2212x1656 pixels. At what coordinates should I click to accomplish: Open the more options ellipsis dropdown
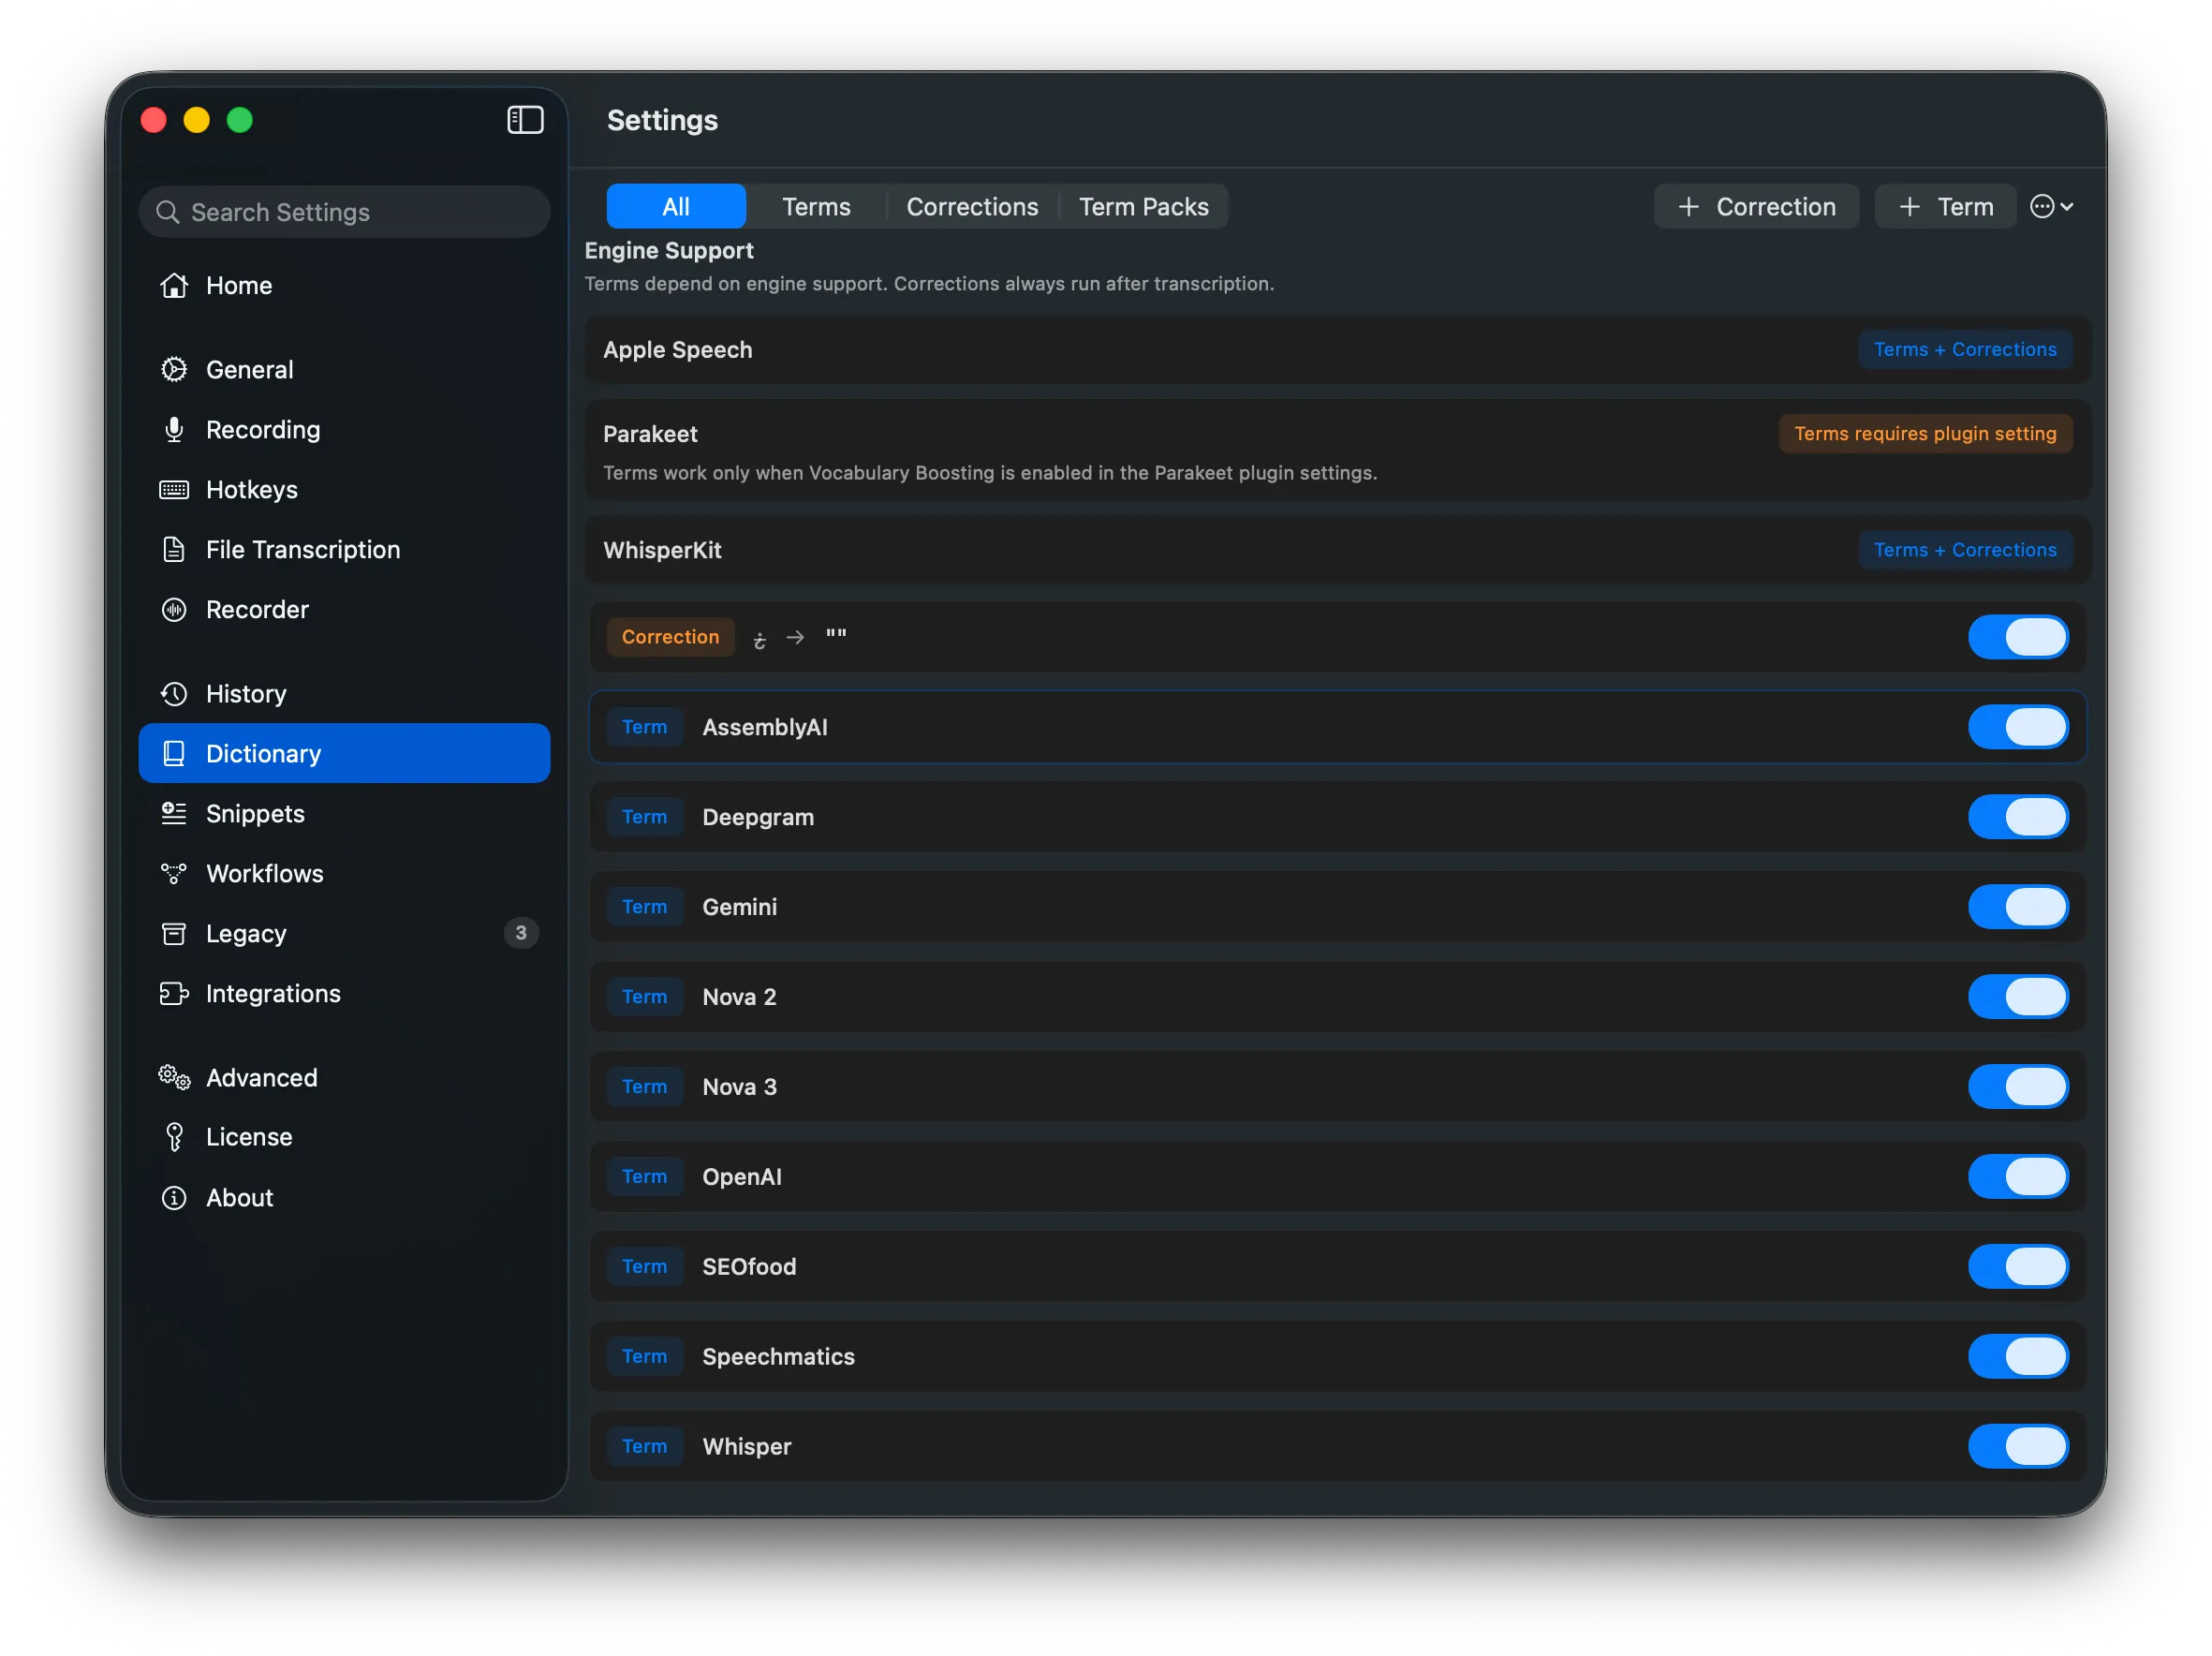2051,207
